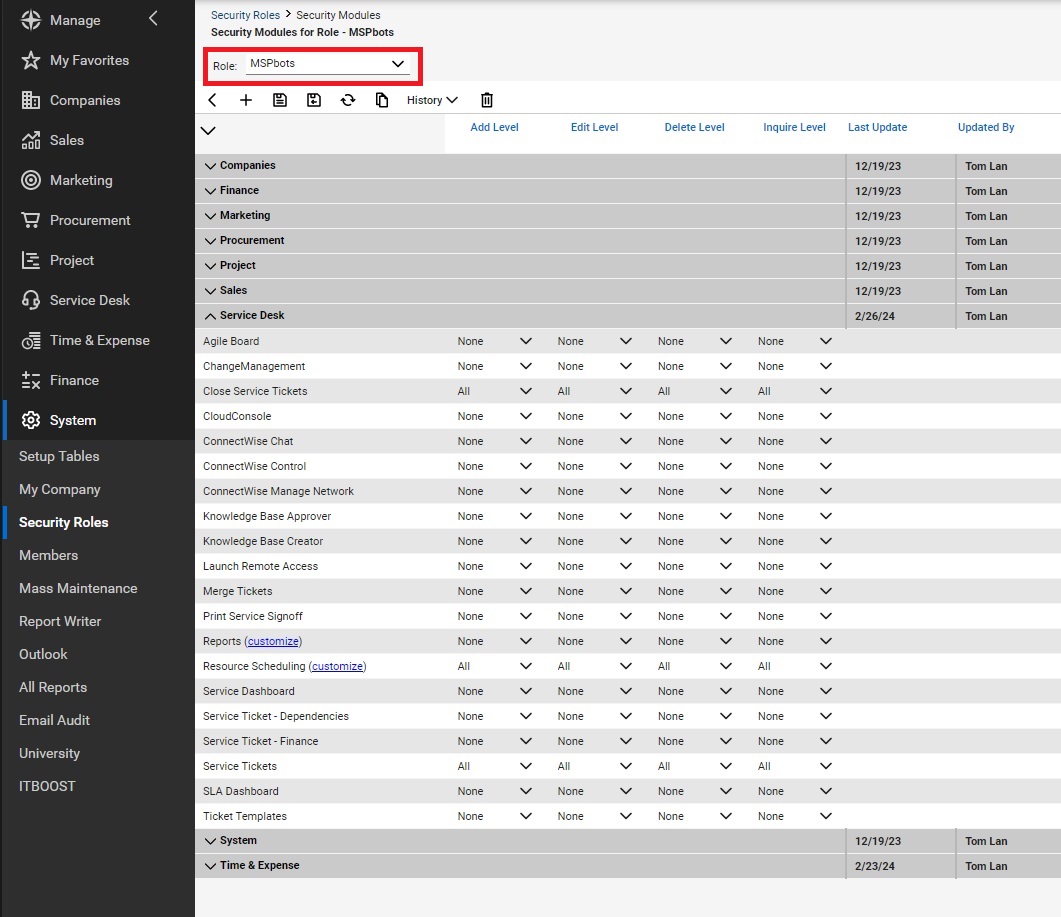This screenshot has height=917, width=1061.
Task: Collapse the Service Desk module section
Action: point(210,316)
